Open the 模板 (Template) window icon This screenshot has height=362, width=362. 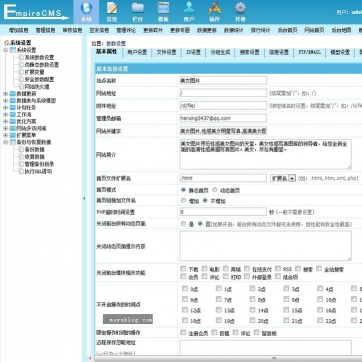(x=163, y=8)
